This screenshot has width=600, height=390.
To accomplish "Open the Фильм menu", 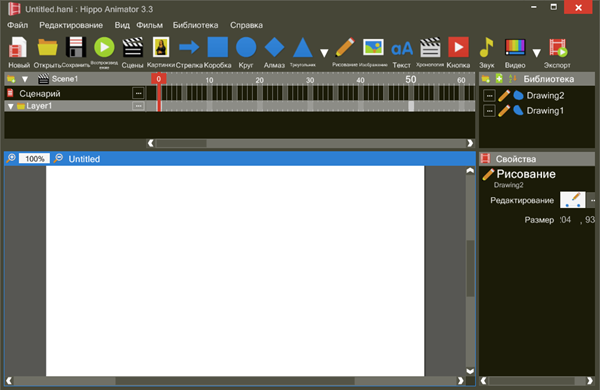I will pyautogui.click(x=150, y=25).
